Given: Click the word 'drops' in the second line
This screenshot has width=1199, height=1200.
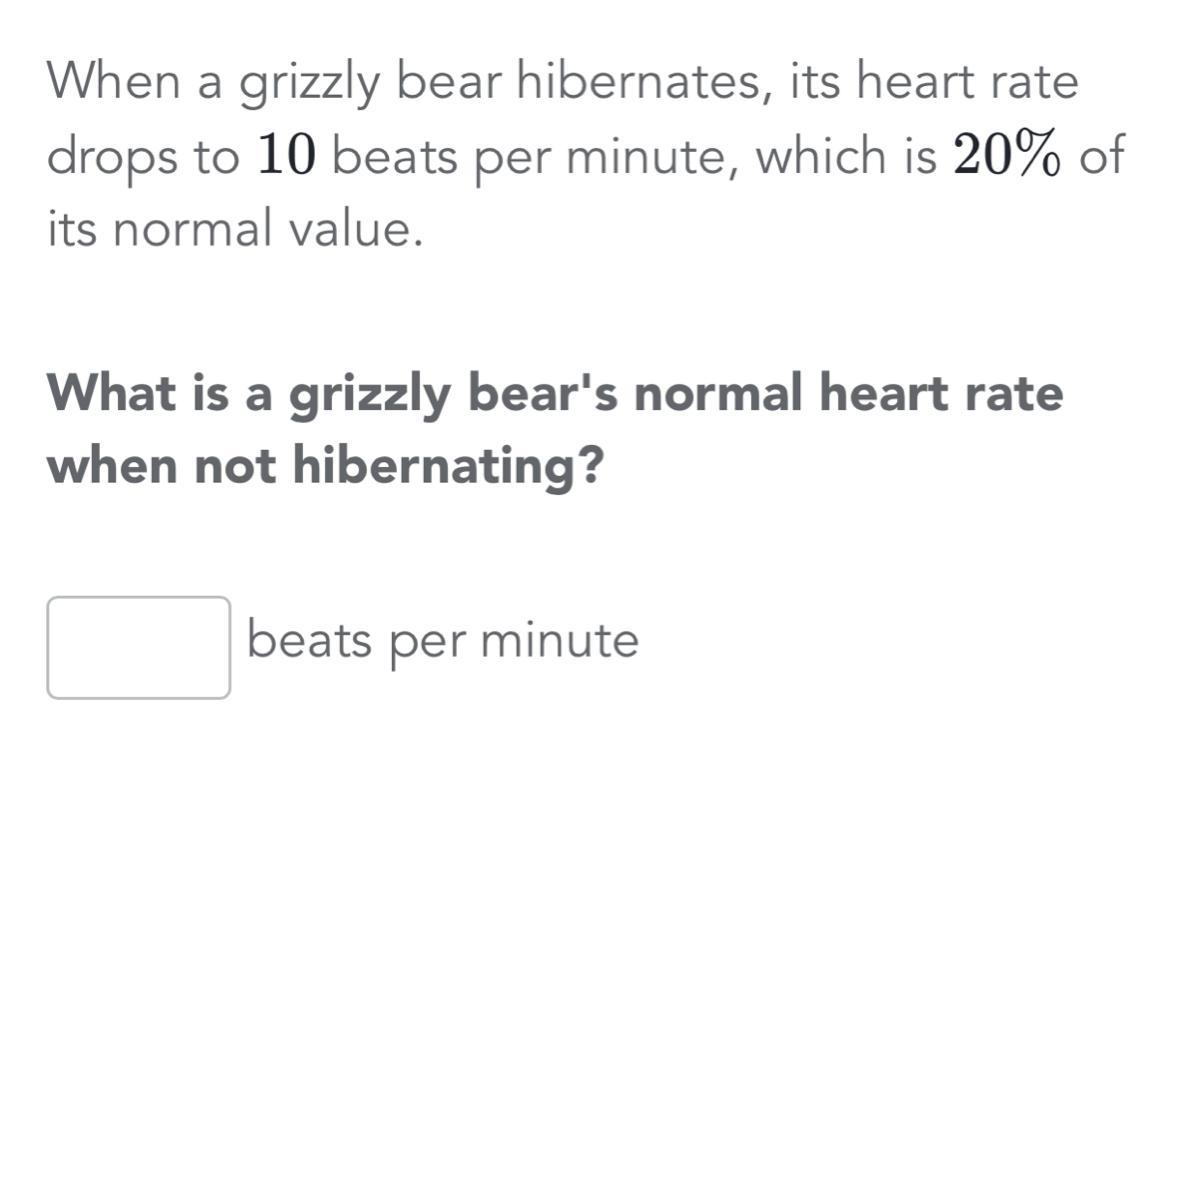Looking at the screenshot, I should point(108,158).
